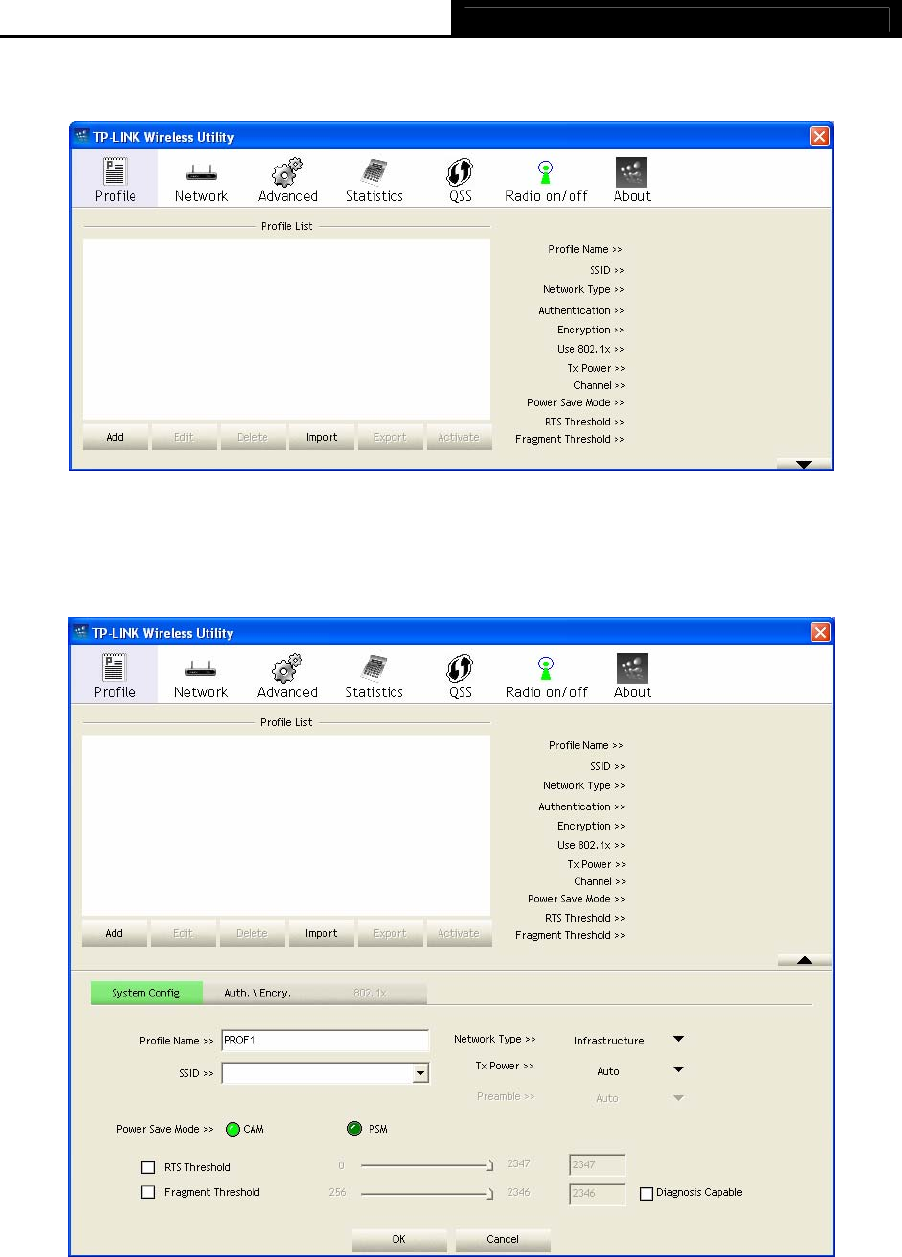Click the RTS Threshold slider
The height and width of the screenshot is (1257, 902).
pyautogui.click(x=427, y=1165)
